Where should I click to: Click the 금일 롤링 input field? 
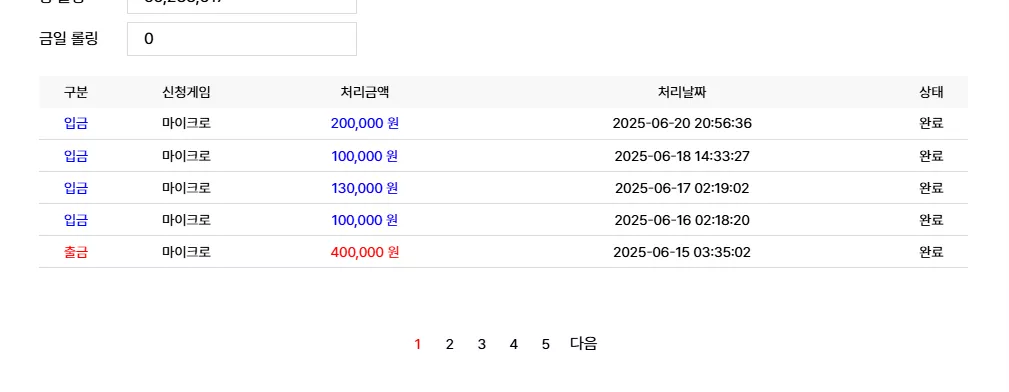coord(242,39)
